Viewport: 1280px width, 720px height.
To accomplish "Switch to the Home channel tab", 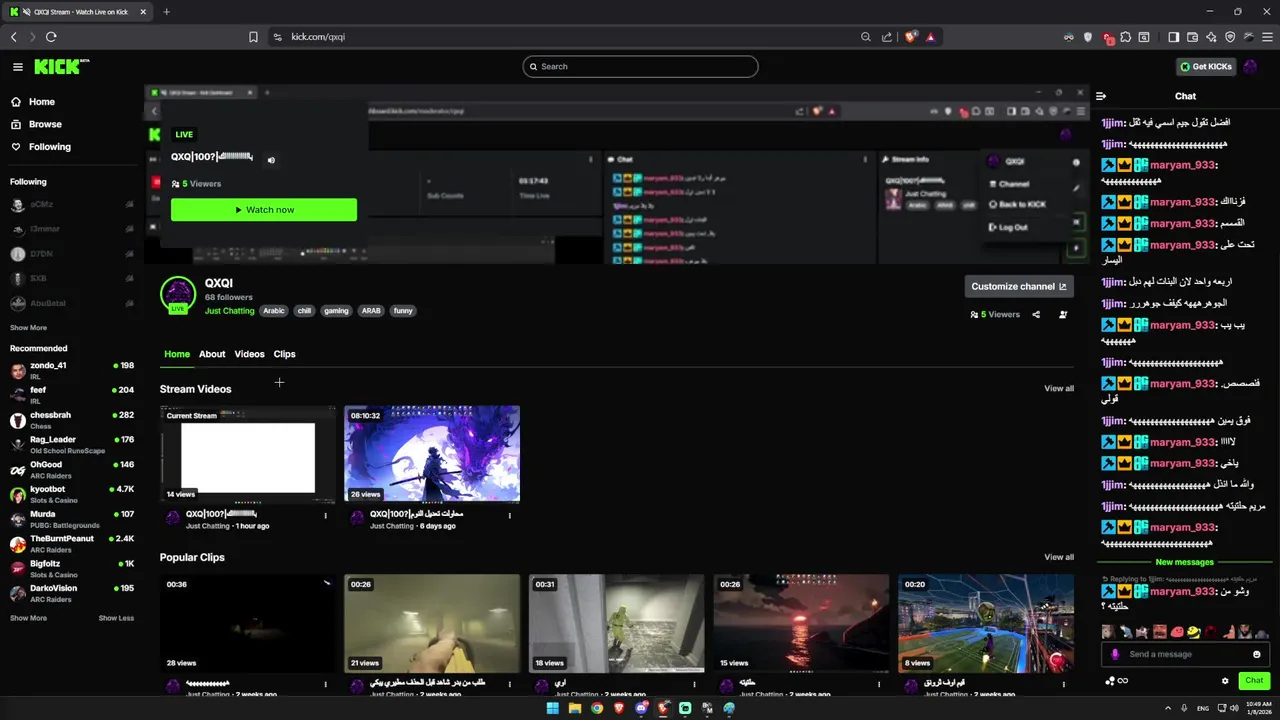I will [x=177, y=354].
